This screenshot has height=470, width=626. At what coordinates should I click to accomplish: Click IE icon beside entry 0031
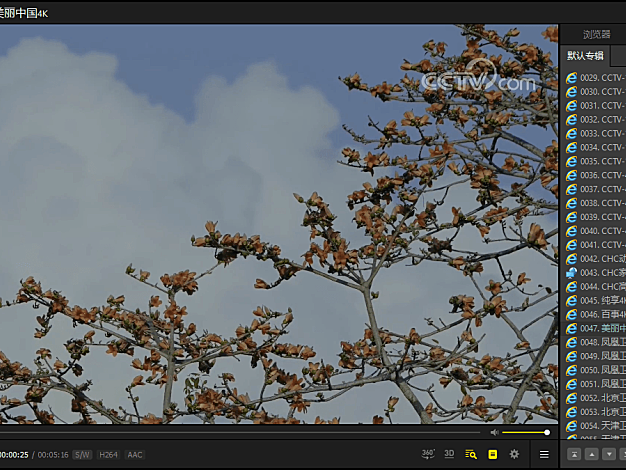point(571,106)
